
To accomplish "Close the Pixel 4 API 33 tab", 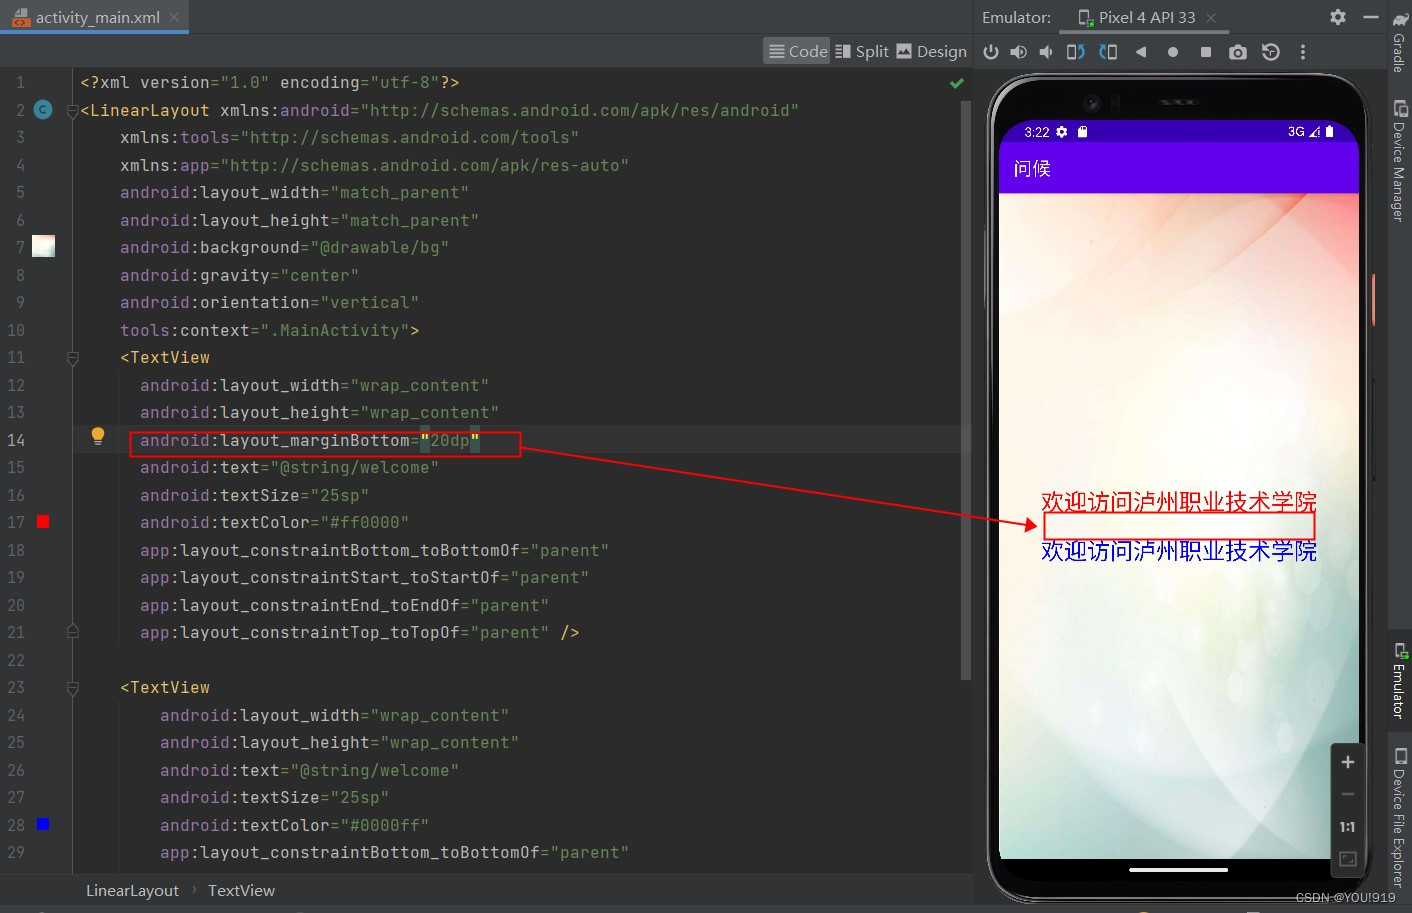I will (1211, 18).
